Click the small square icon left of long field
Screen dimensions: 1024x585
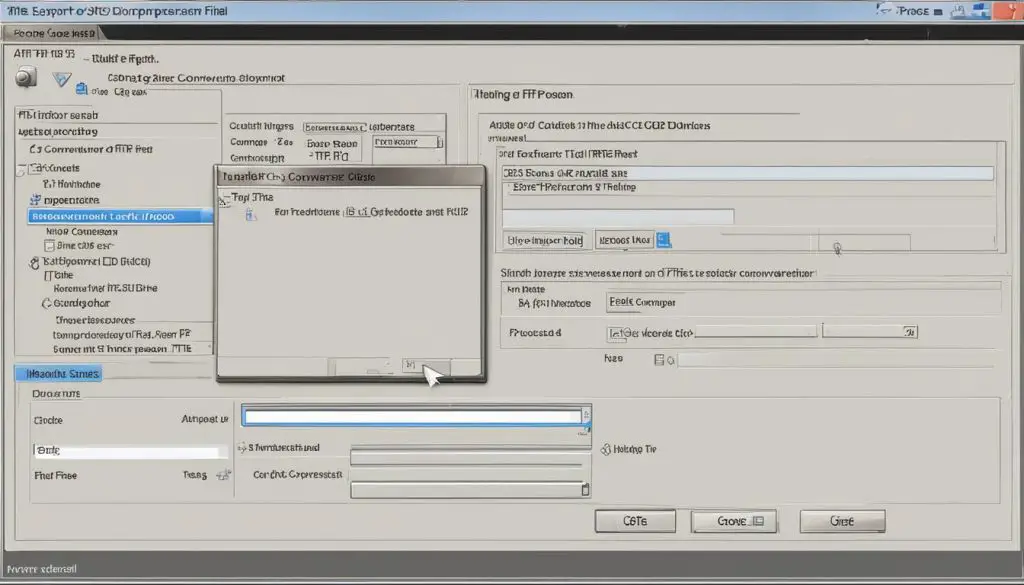(x=659, y=360)
